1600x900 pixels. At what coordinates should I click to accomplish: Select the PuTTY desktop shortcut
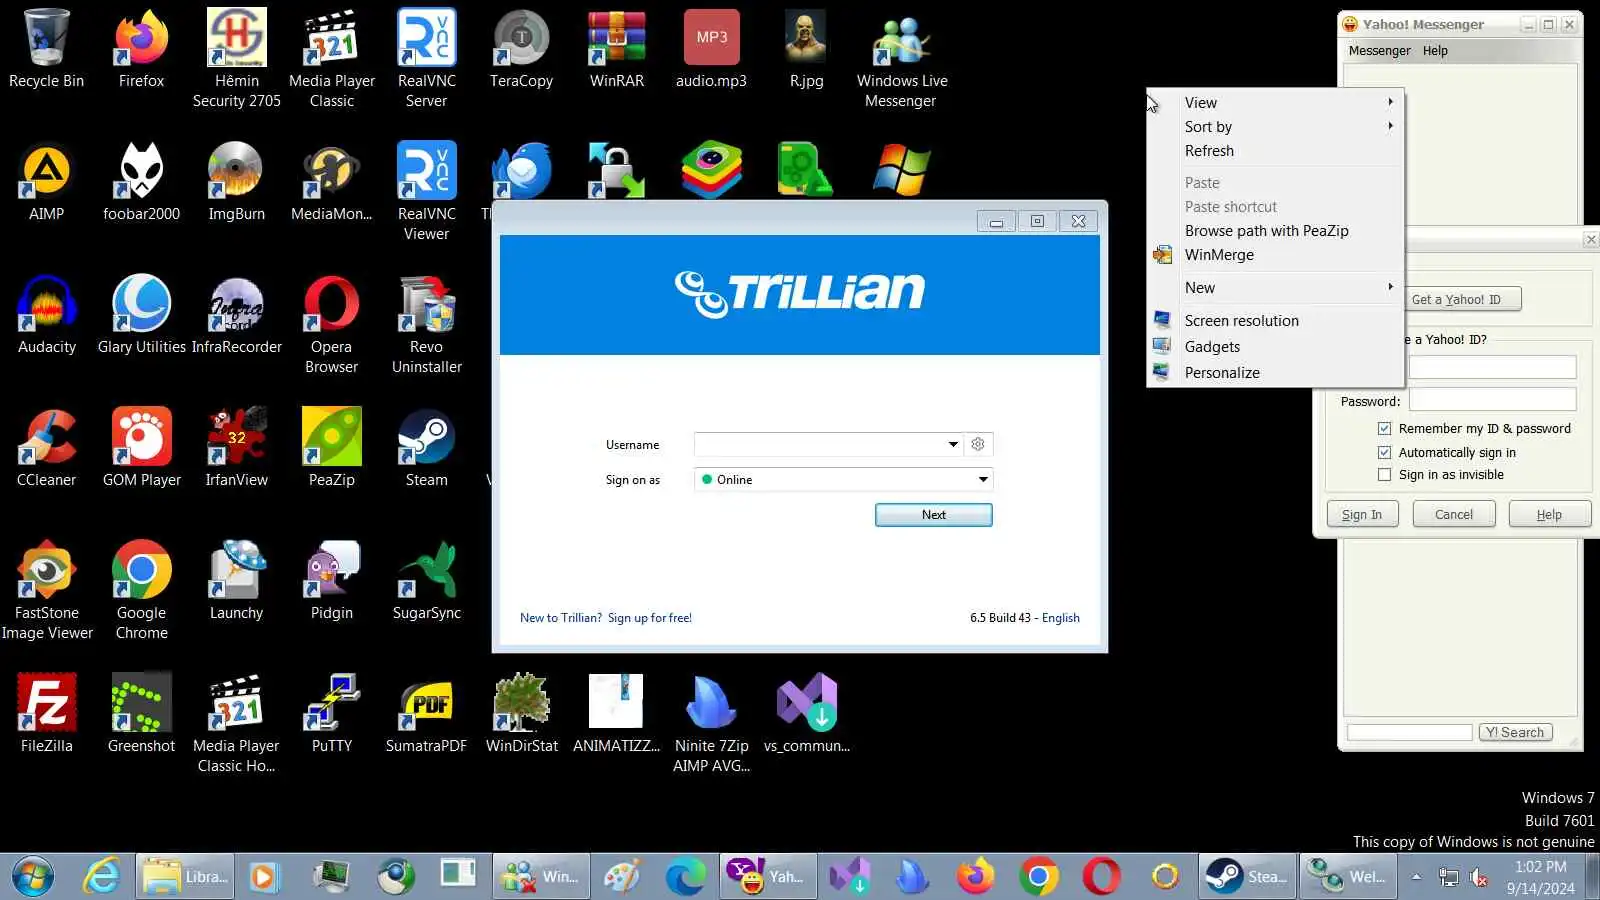coord(332,715)
